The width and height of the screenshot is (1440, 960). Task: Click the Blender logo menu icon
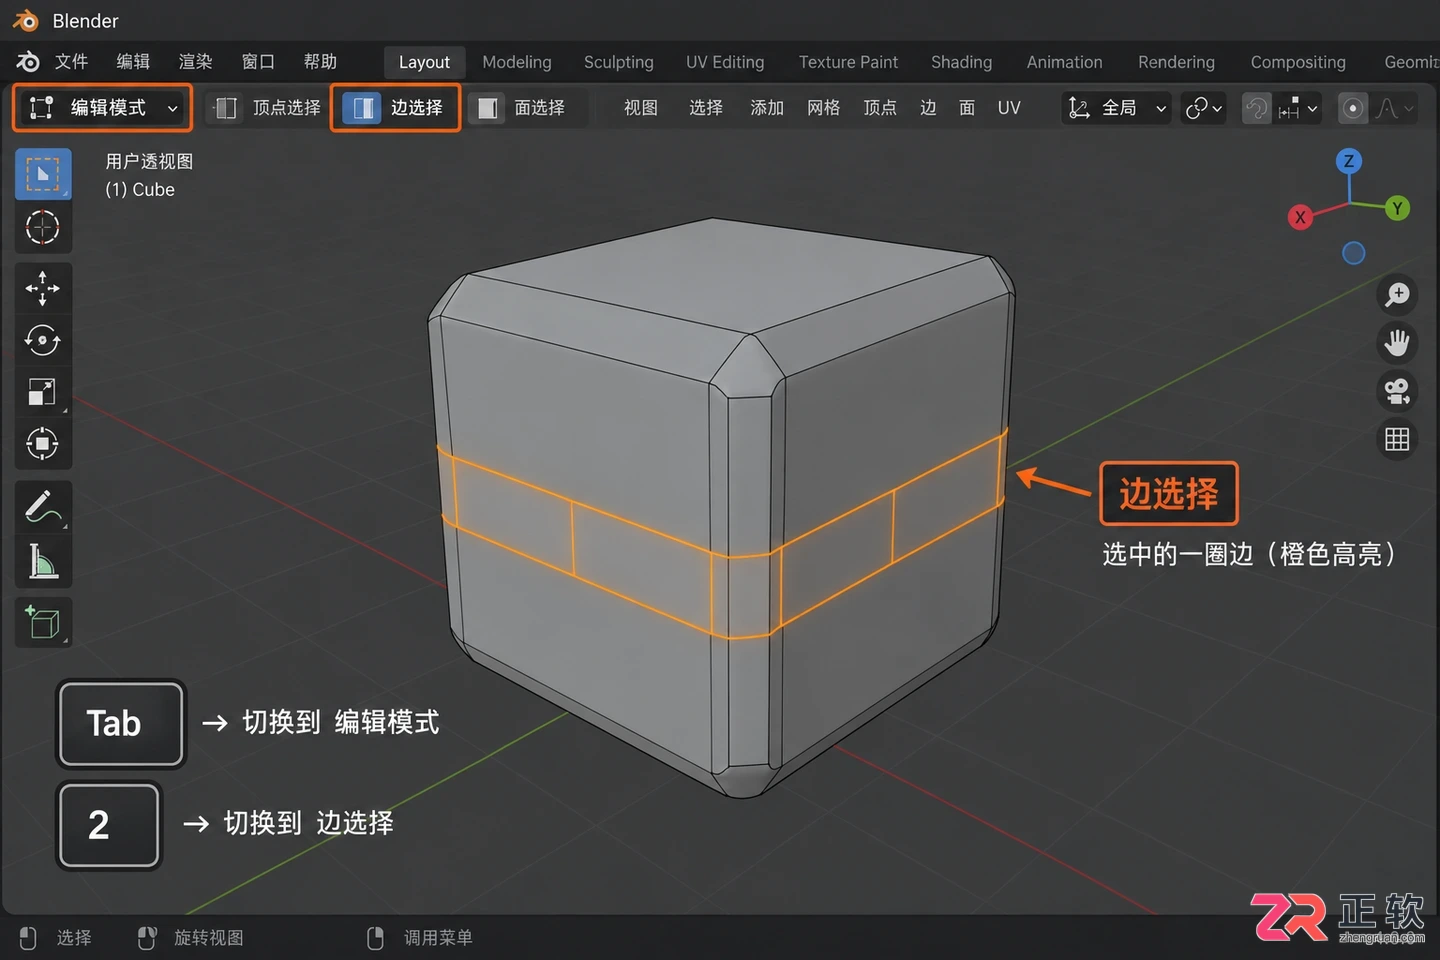(28, 62)
